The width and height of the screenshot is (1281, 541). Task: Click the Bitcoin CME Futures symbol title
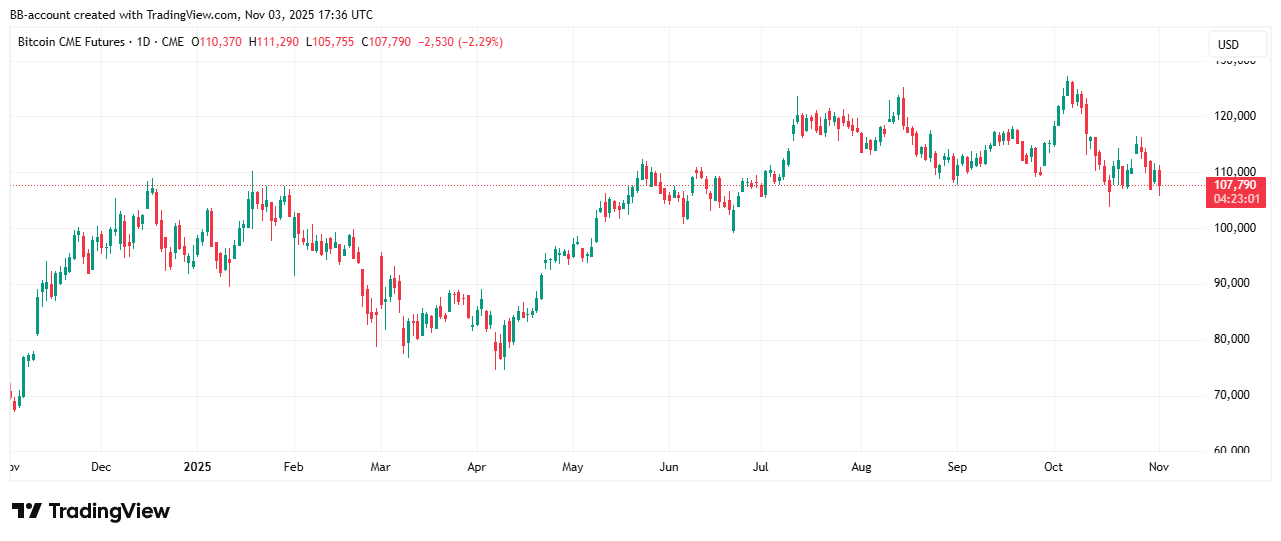(x=71, y=42)
